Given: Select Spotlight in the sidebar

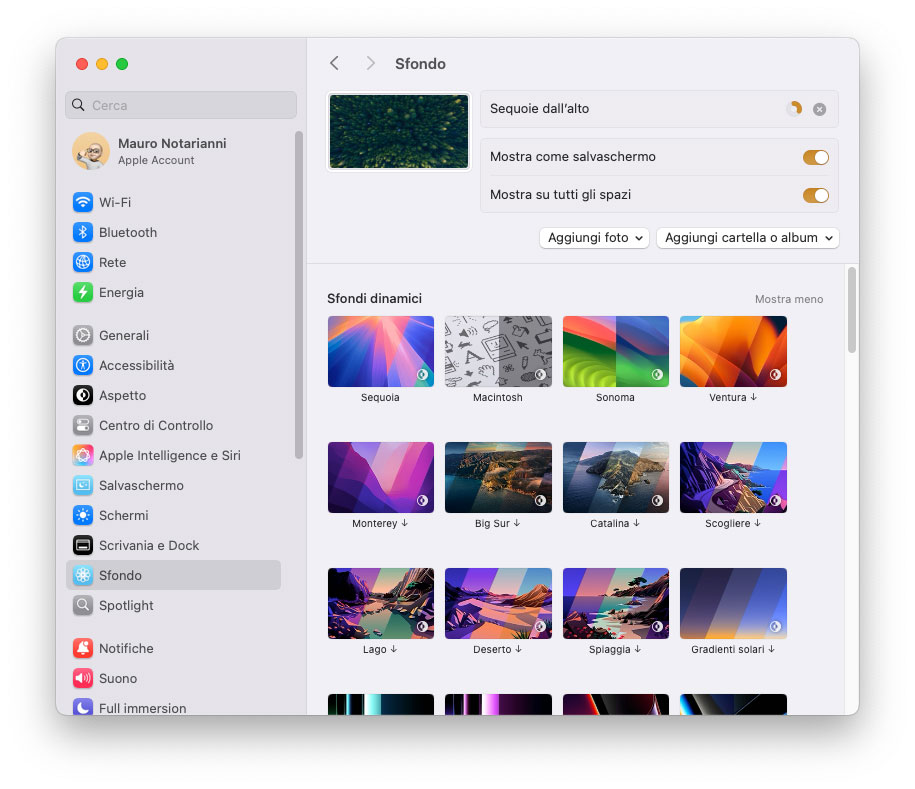Looking at the screenshot, I should [x=126, y=605].
